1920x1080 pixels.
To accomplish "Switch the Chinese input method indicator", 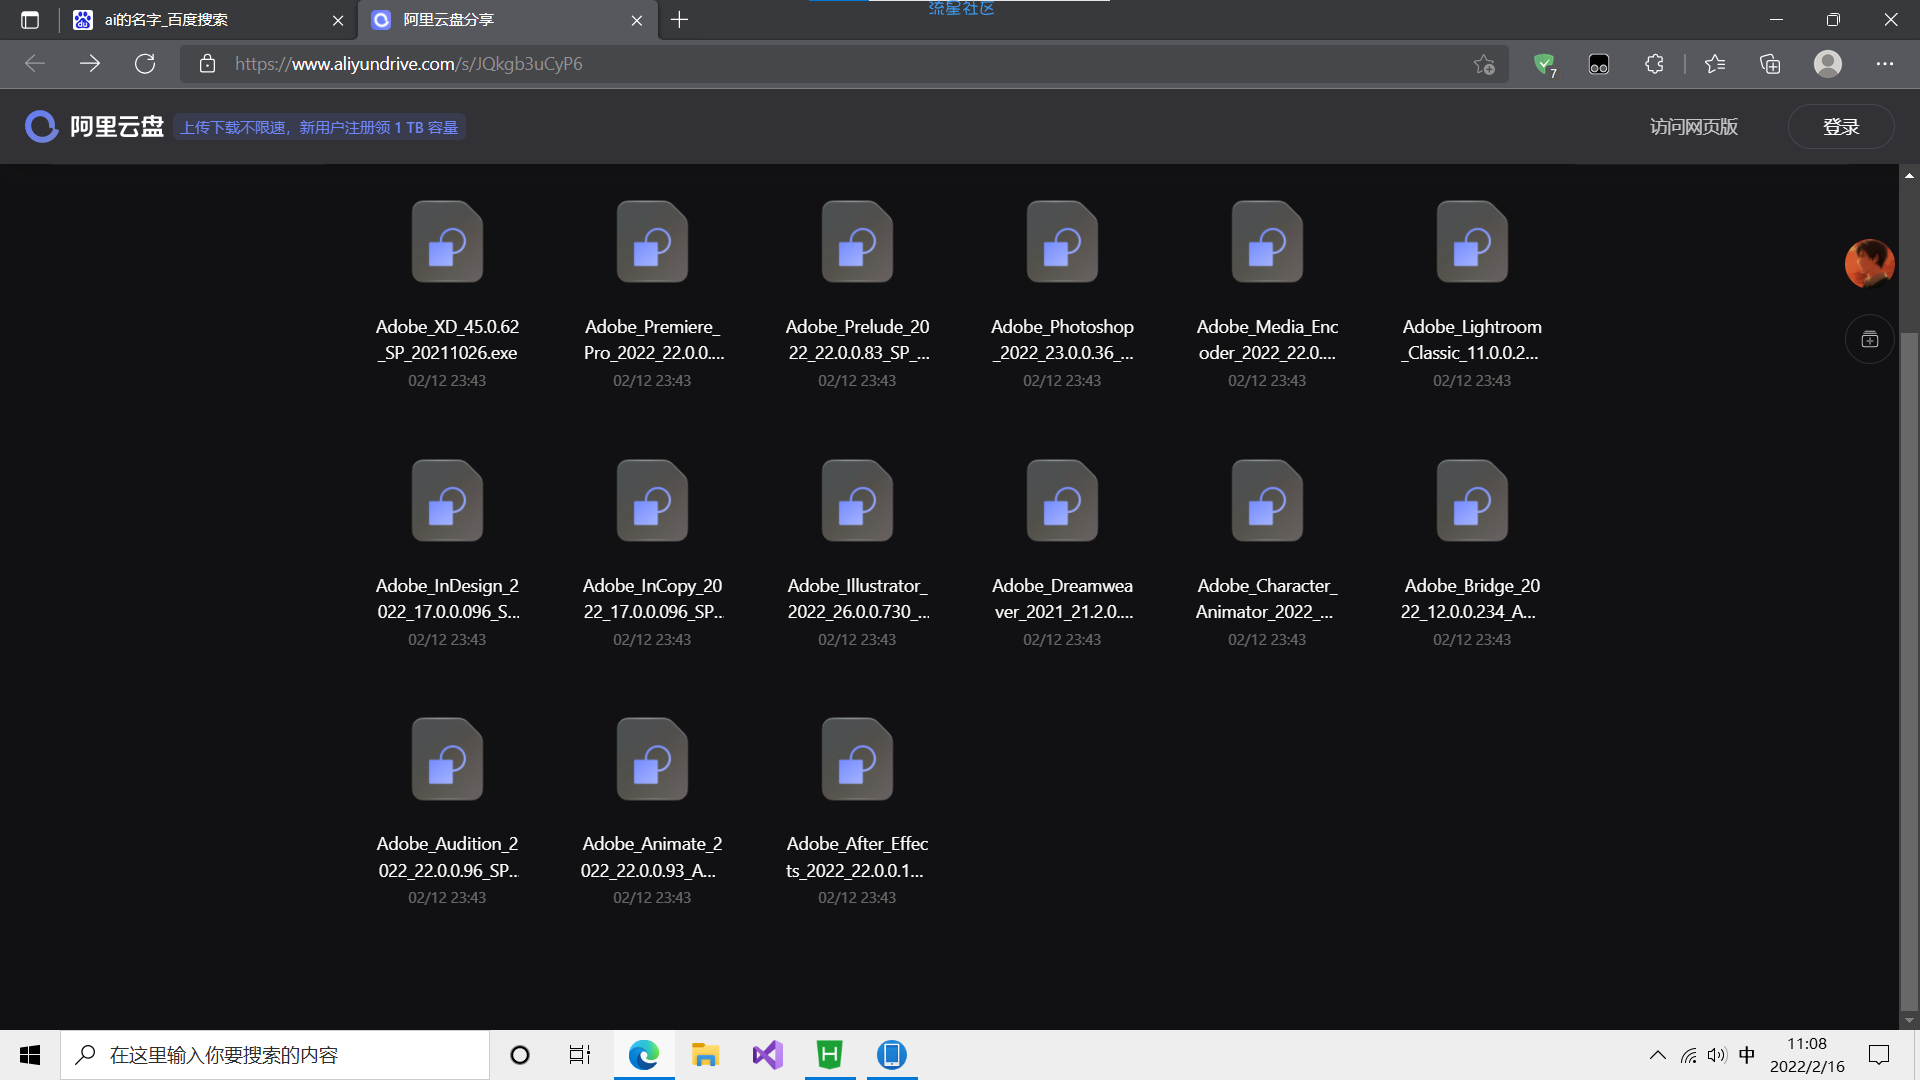I will [1747, 1055].
